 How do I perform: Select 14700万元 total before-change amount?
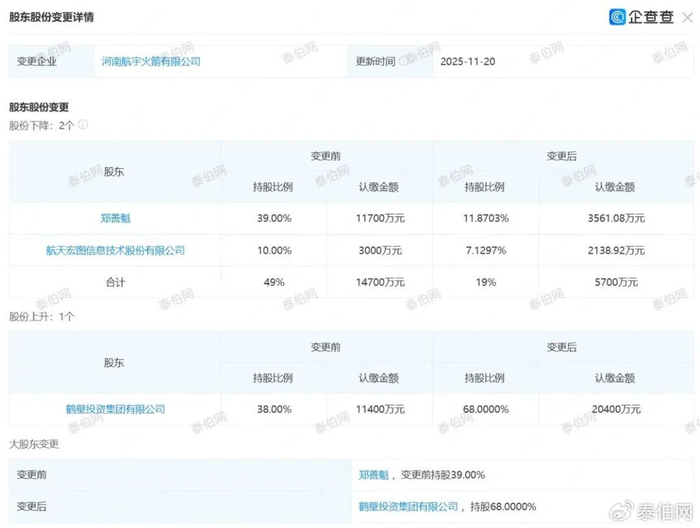coord(380,282)
